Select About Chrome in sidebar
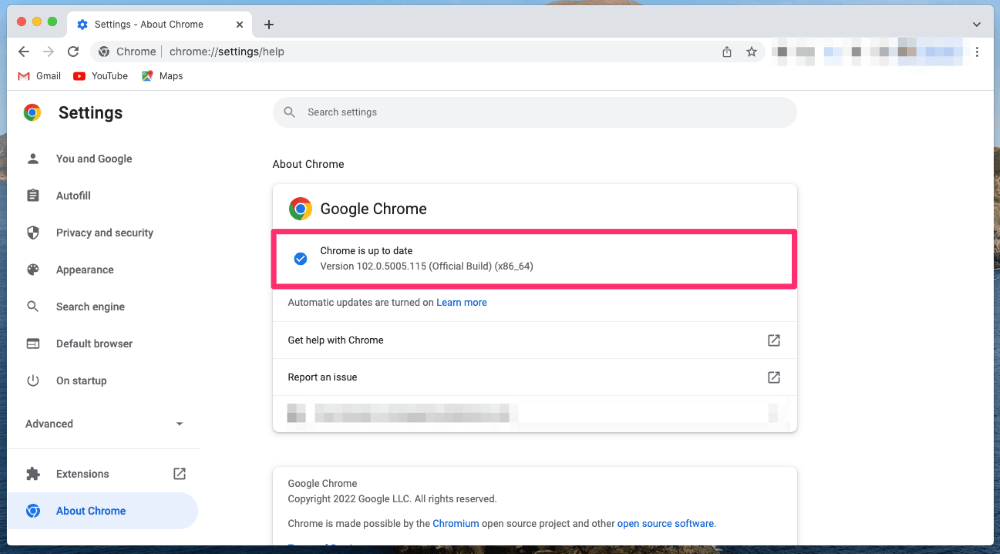Image resolution: width=1000 pixels, height=554 pixels. click(103, 511)
